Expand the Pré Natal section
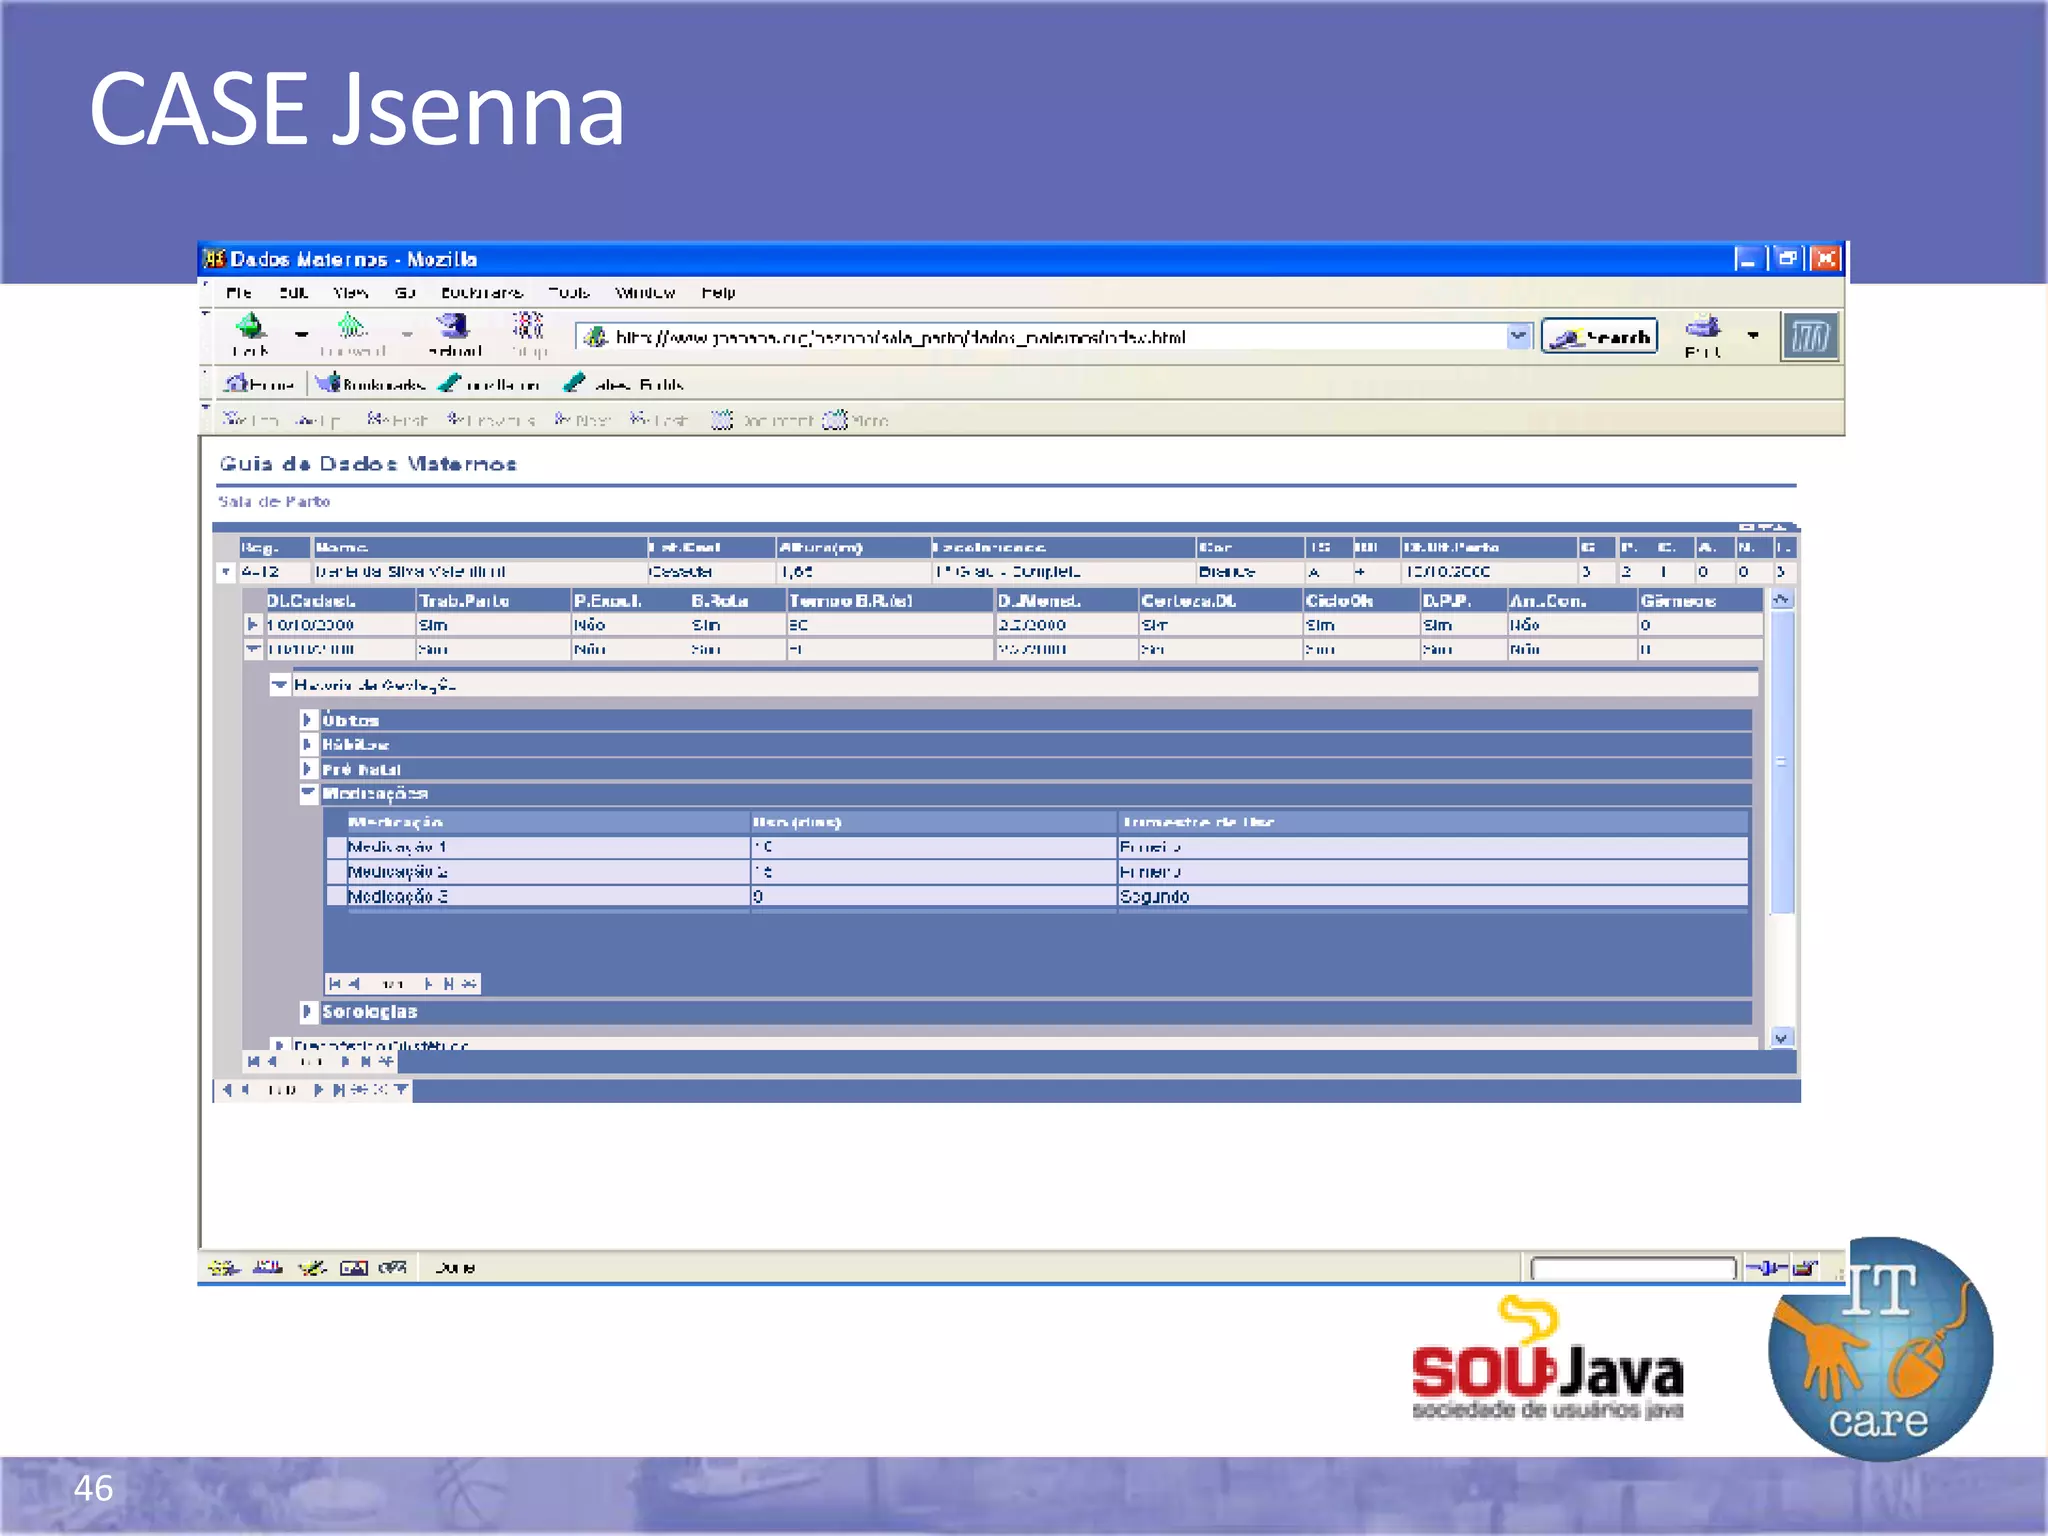The width and height of the screenshot is (2048, 1536). 308,769
